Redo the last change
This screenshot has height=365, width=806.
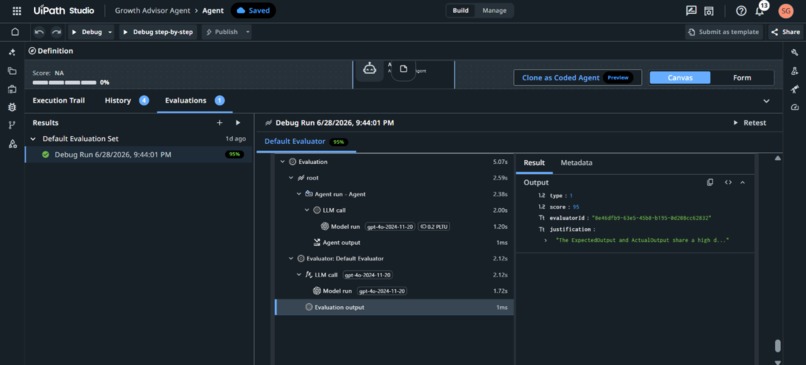click(x=56, y=32)
